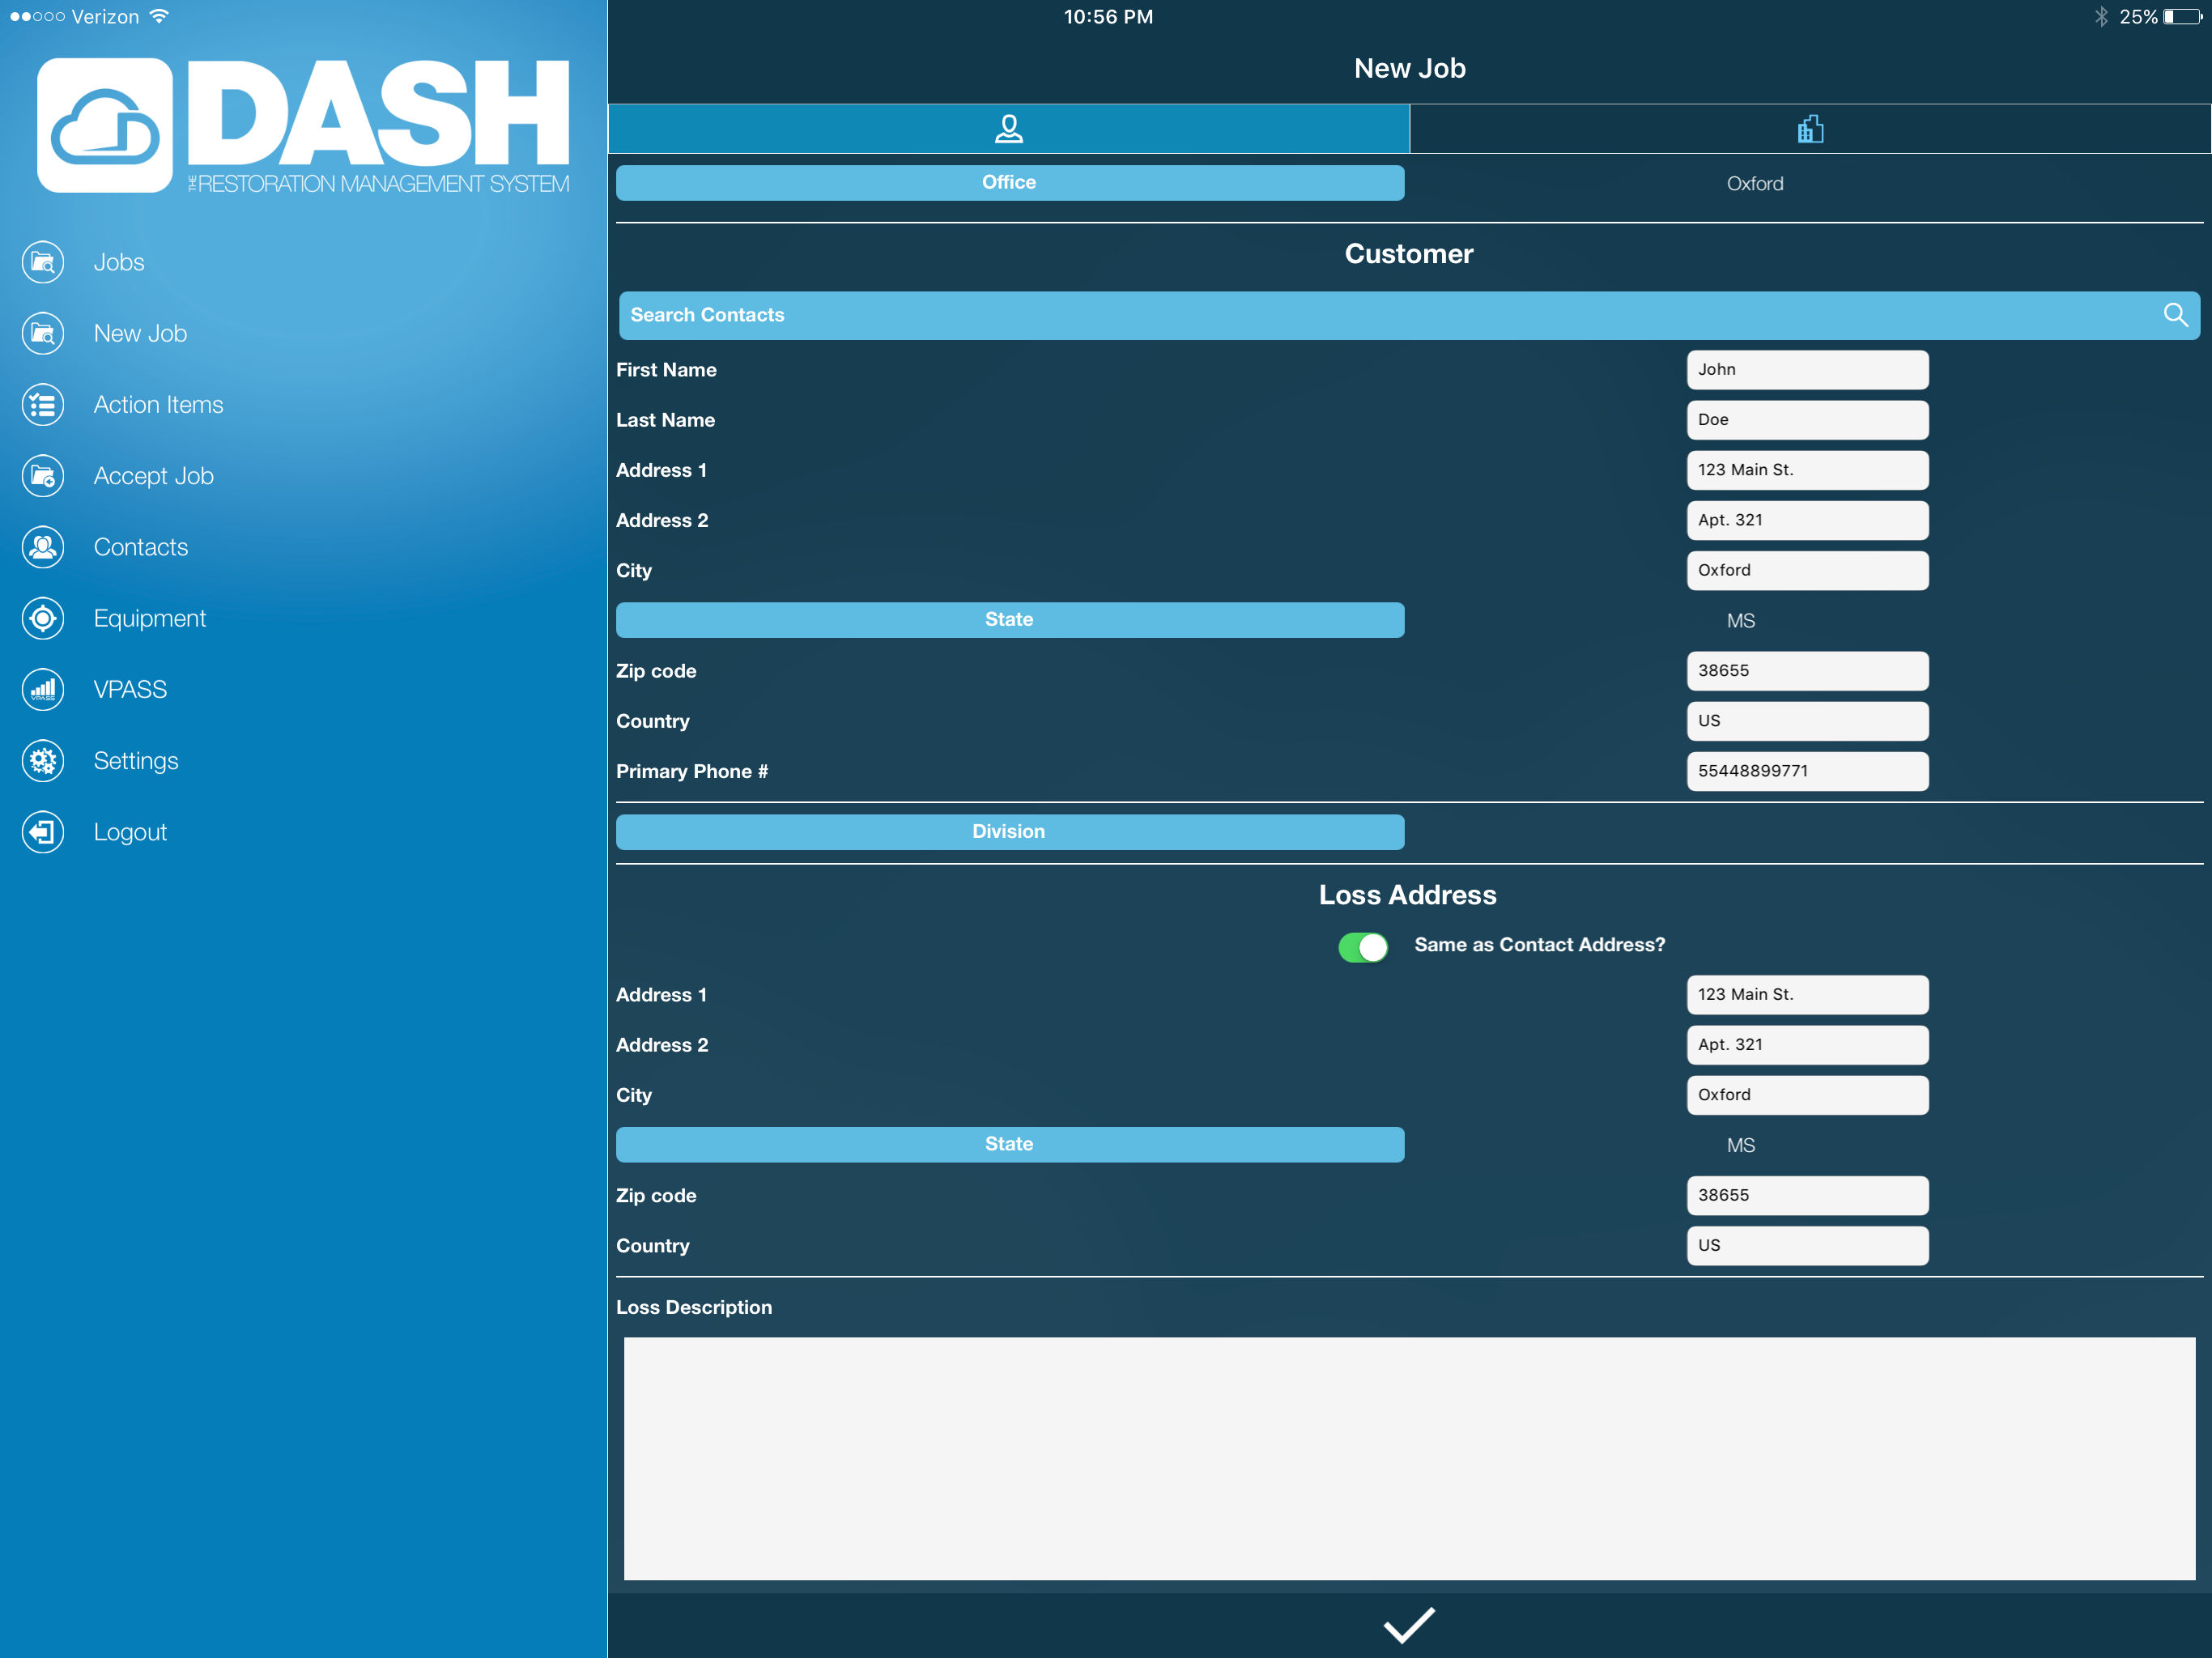2212x1658 pixels.
Task: Toggle Same as Contact Address switch
Action: coord(1363,946)
